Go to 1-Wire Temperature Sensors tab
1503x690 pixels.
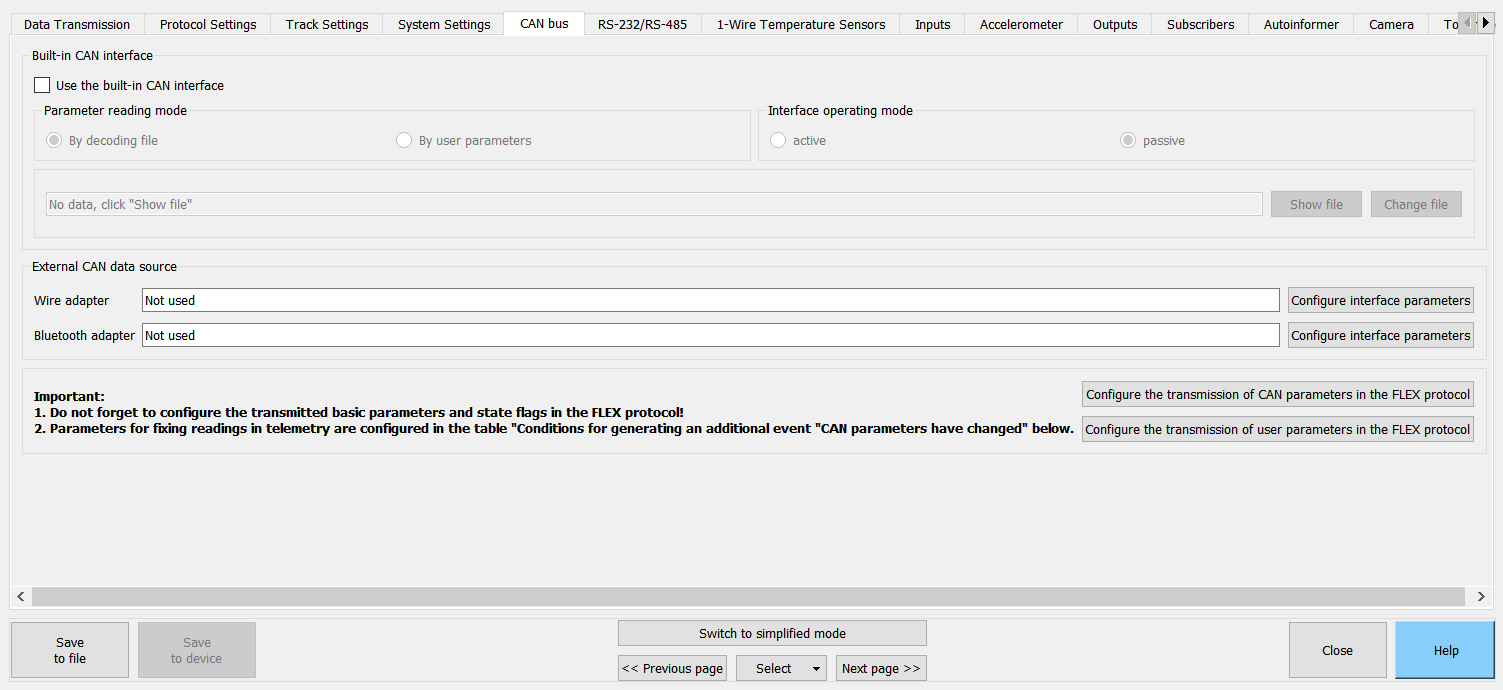point(800,24)
